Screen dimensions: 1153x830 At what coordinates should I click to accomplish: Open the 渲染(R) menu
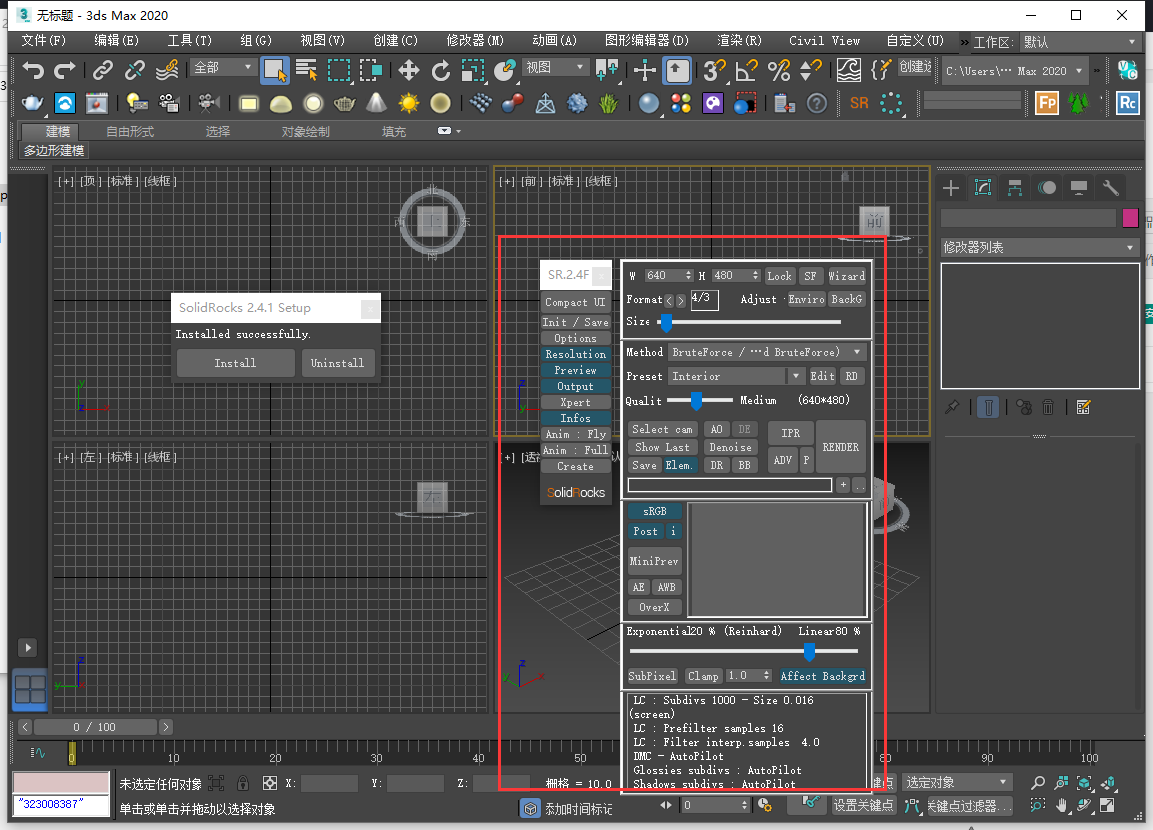point(739,40)
